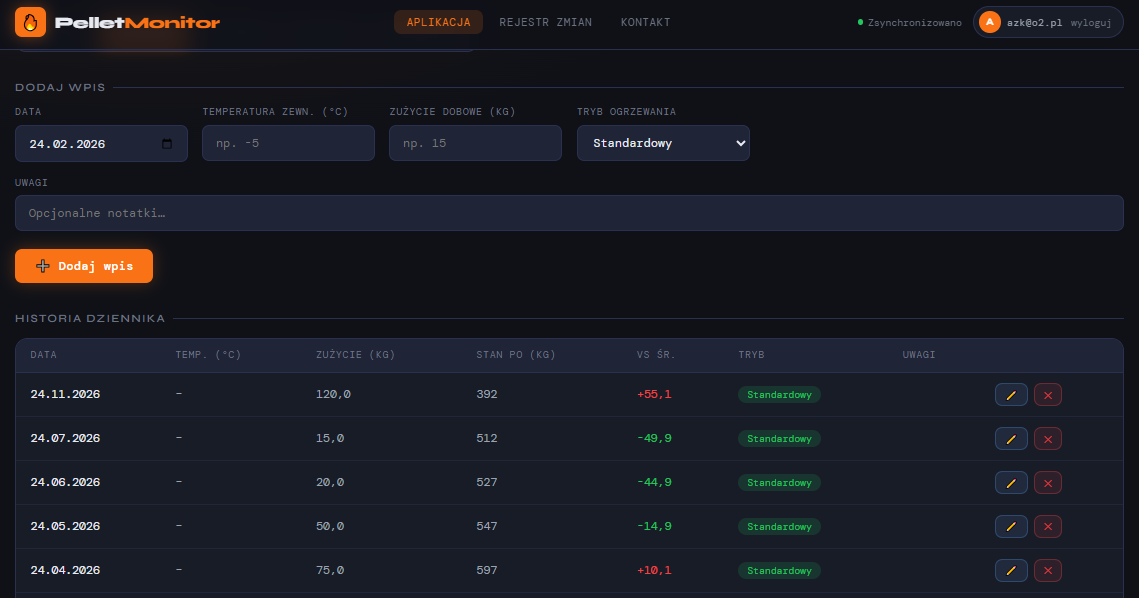
Task: Delete the 24.11.2026 entry
Action: tap(1048, 395)
